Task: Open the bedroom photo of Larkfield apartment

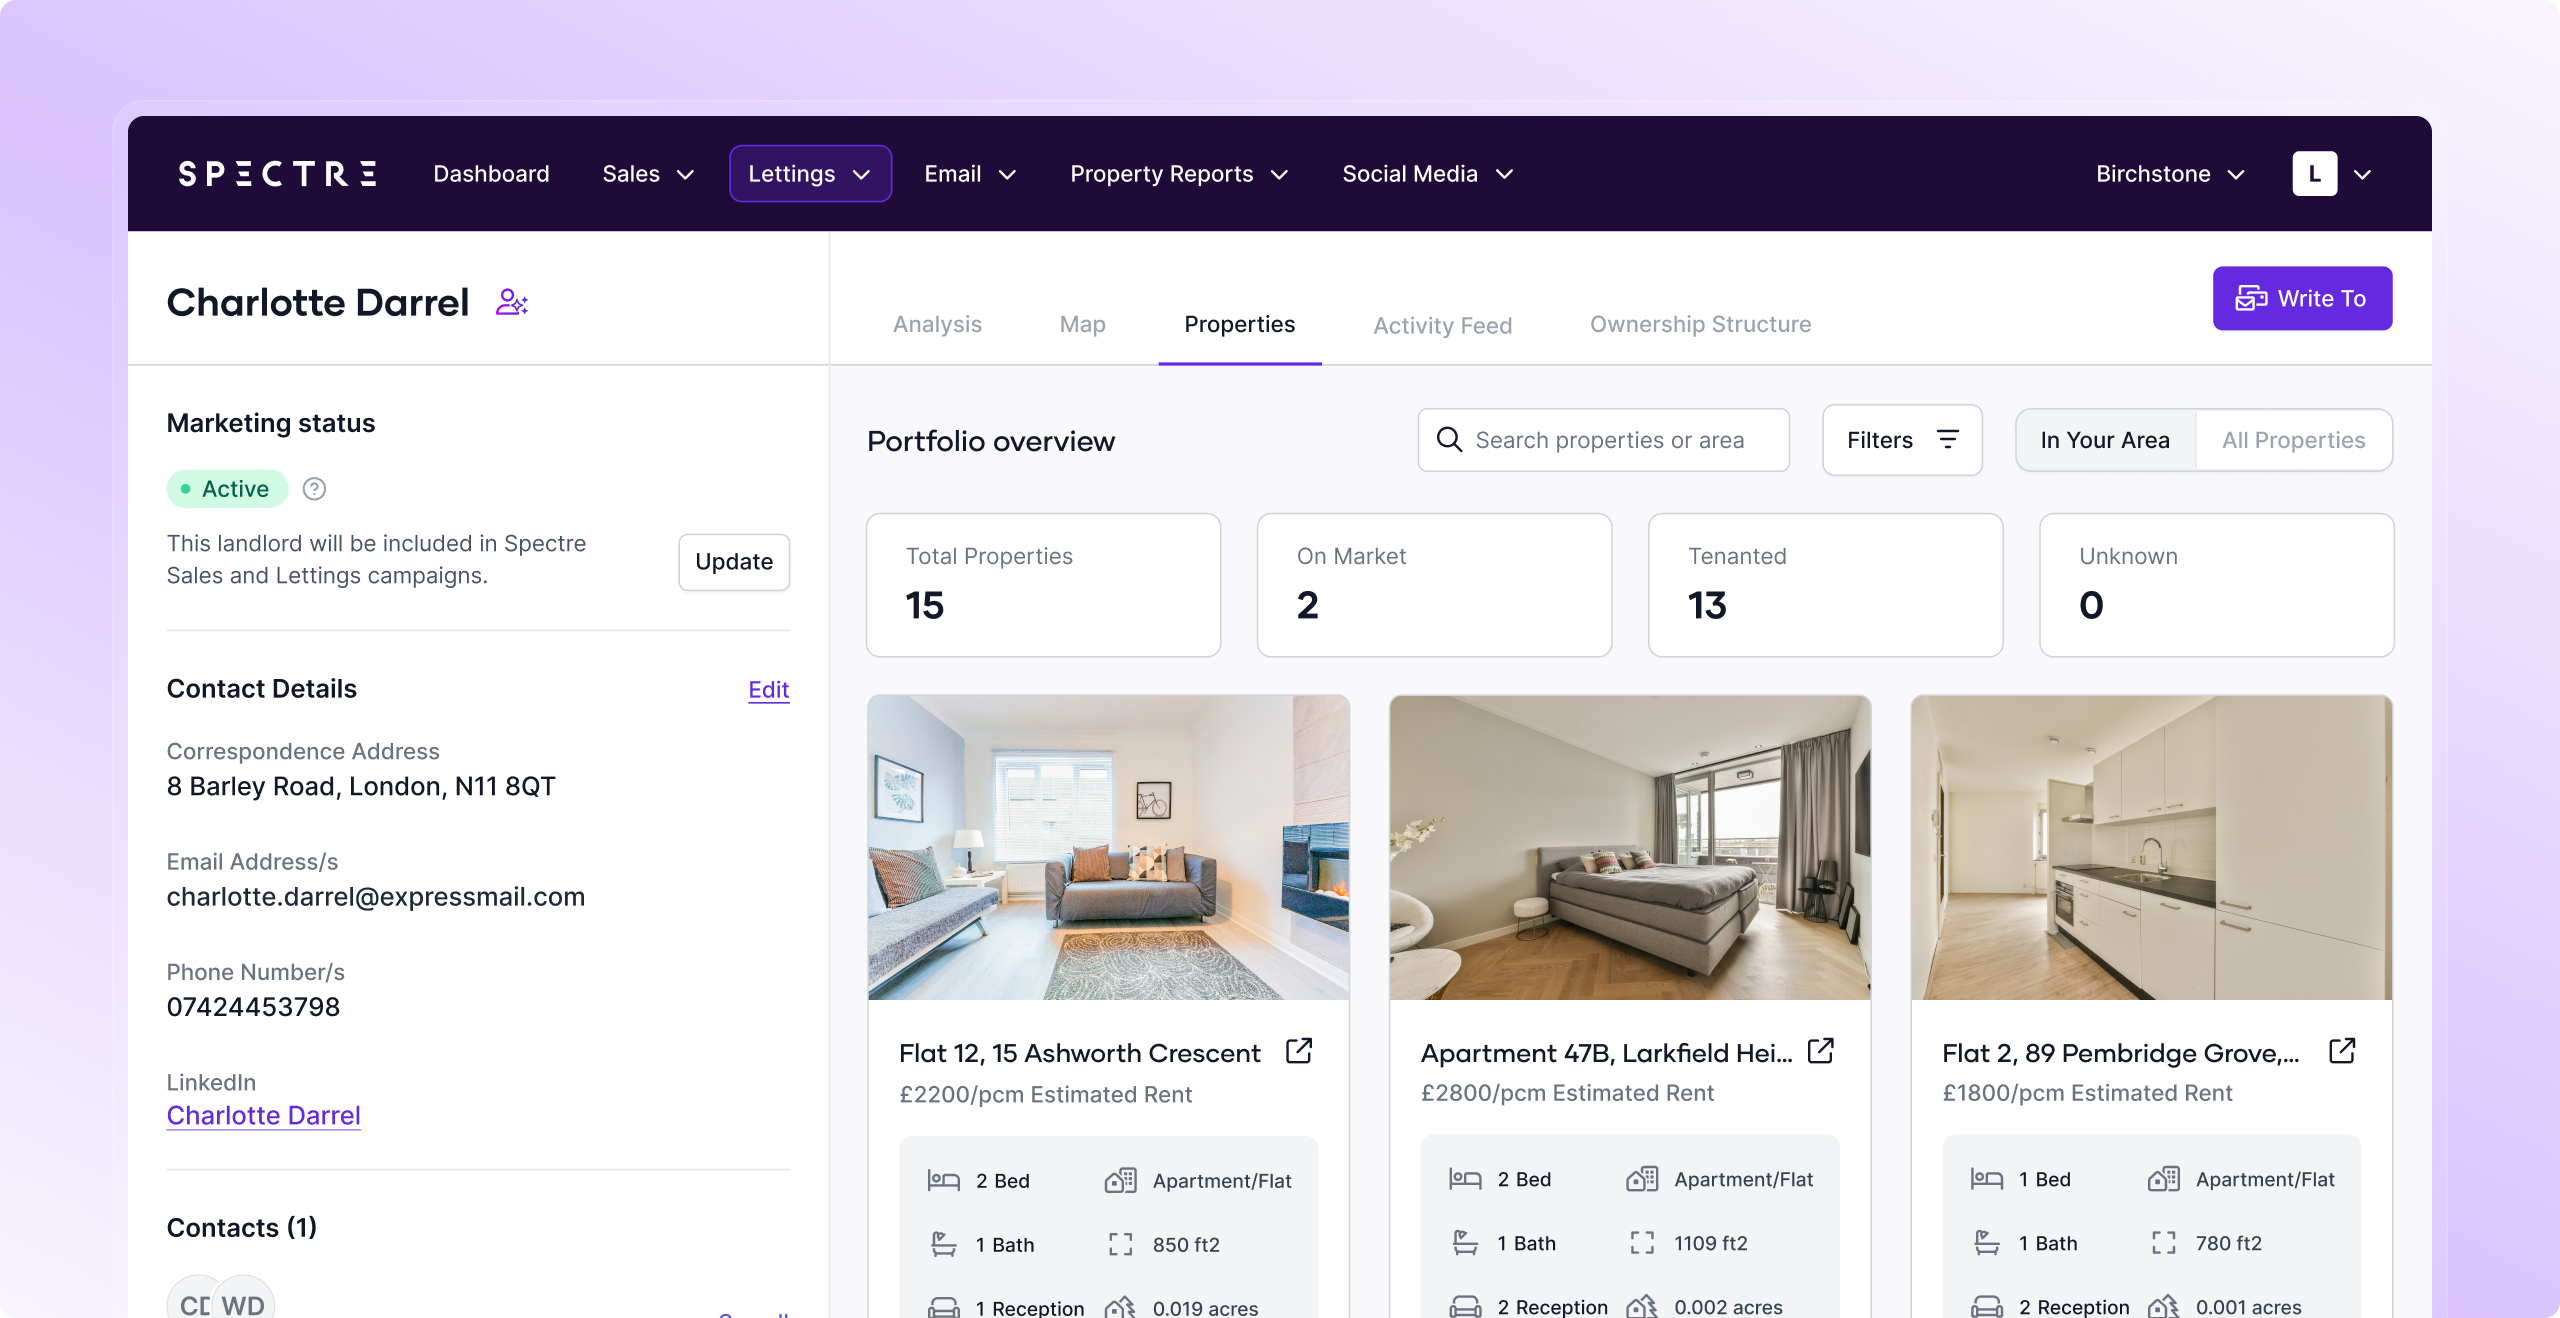Action: [1630, 848]
